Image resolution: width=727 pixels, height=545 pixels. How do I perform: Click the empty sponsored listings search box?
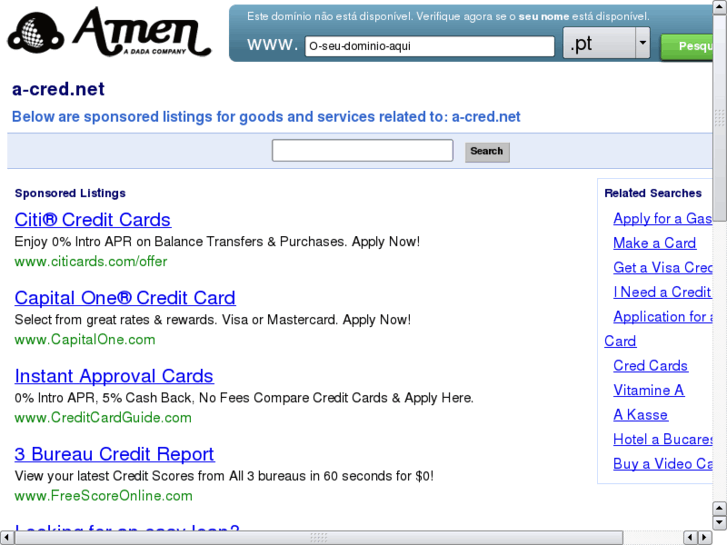363,150
